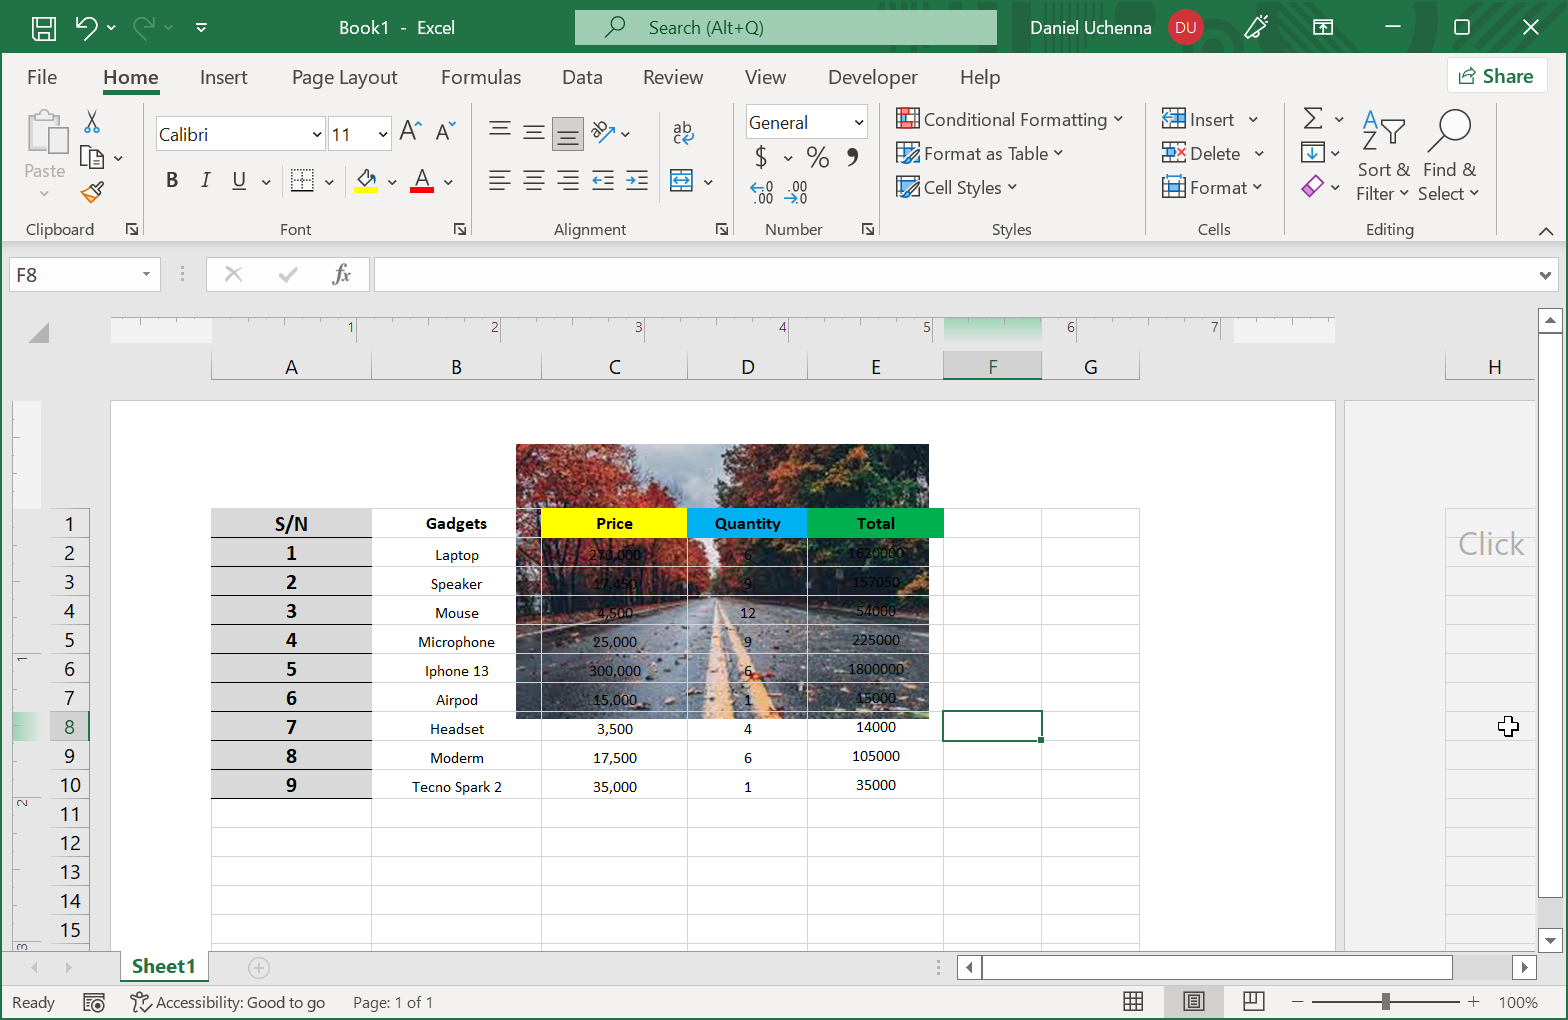The image size is (1568, 1020).
Task: Click the Increase Indent icon
Action: 637,181
